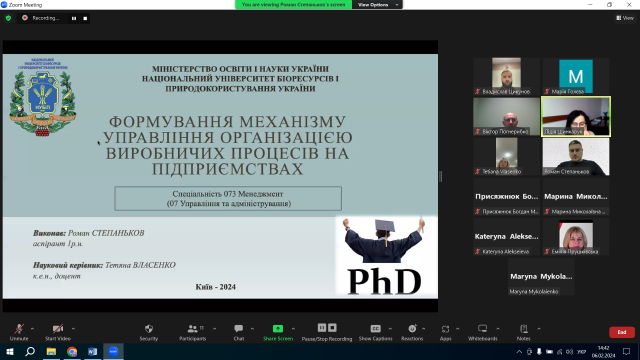Stop recording via top-left indicator
Image resolution: width=640 pixels, height=360 pixels.
pos(85,18)
